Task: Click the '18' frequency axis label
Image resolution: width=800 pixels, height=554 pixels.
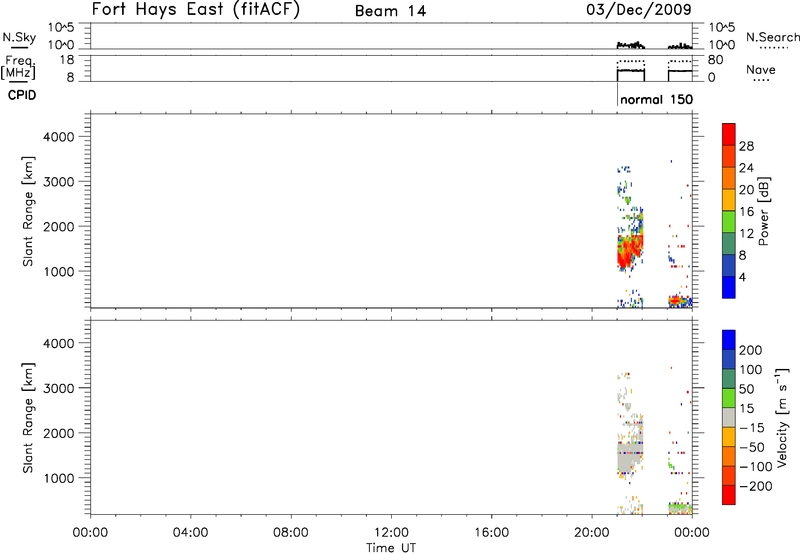Action: 67,60
